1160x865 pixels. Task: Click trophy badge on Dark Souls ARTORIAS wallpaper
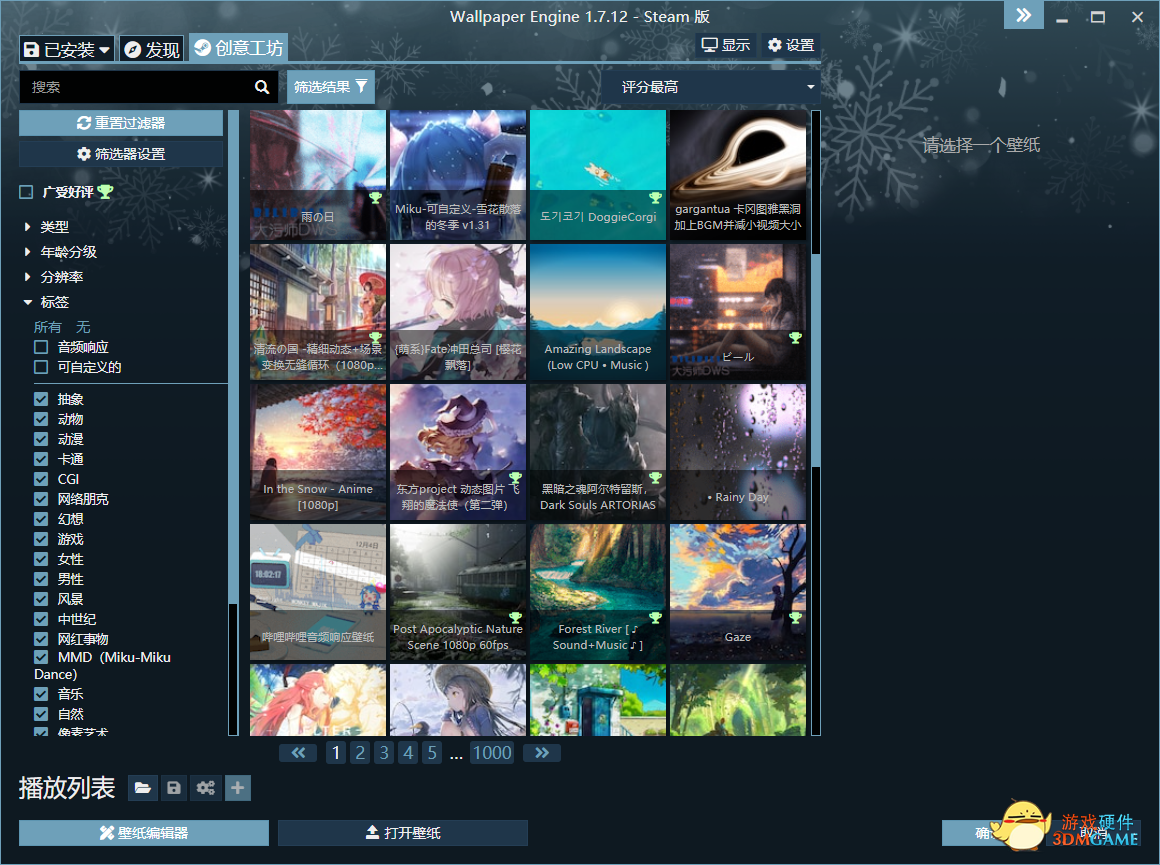click(x=655, y=477)
